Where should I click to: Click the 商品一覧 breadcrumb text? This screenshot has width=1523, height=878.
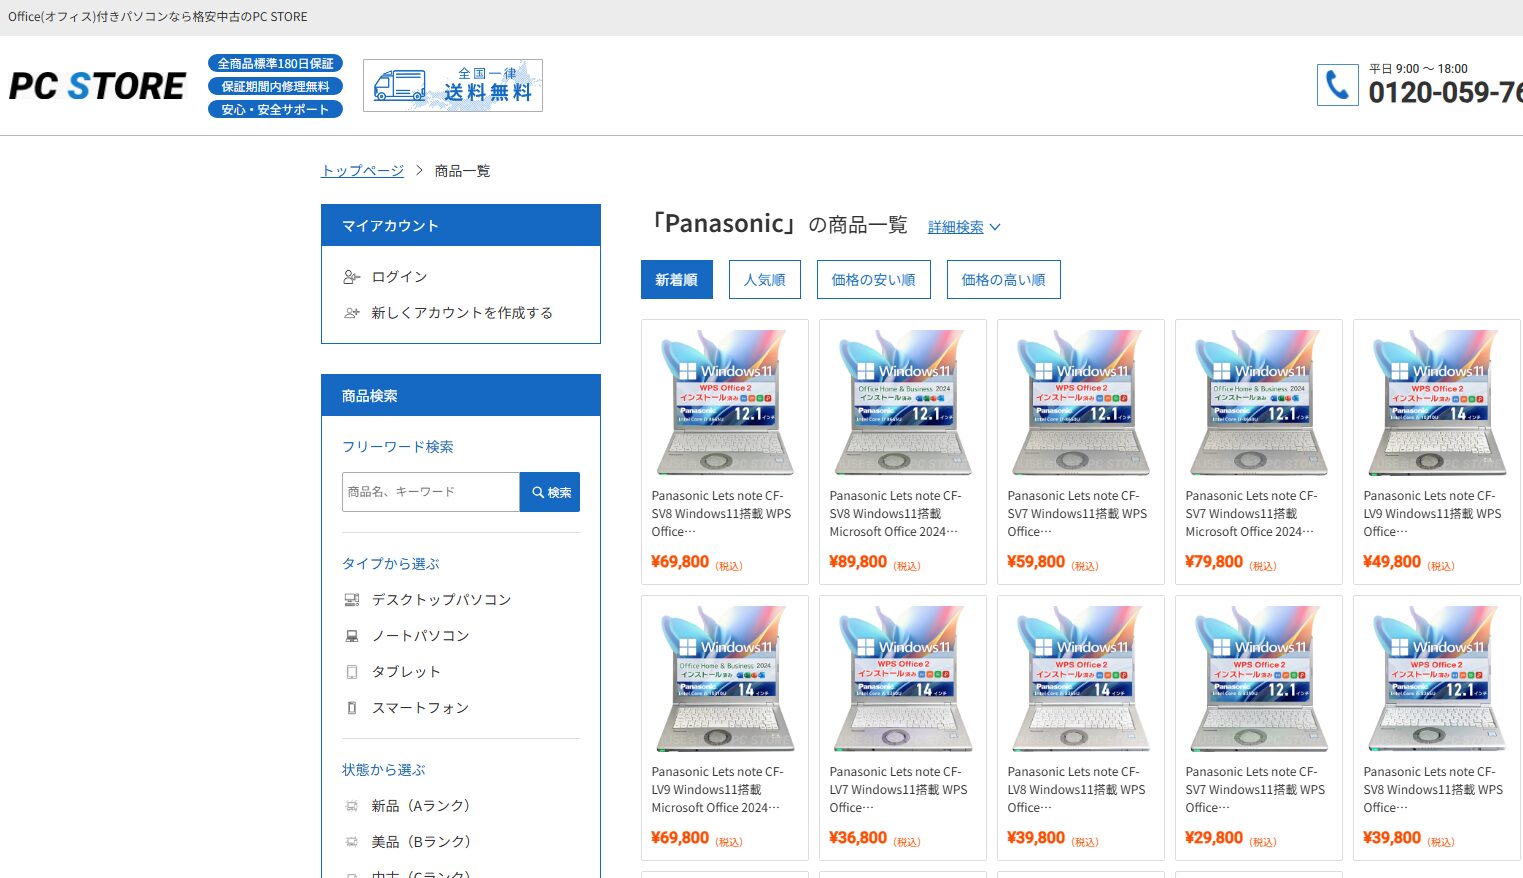click(463, 171)
